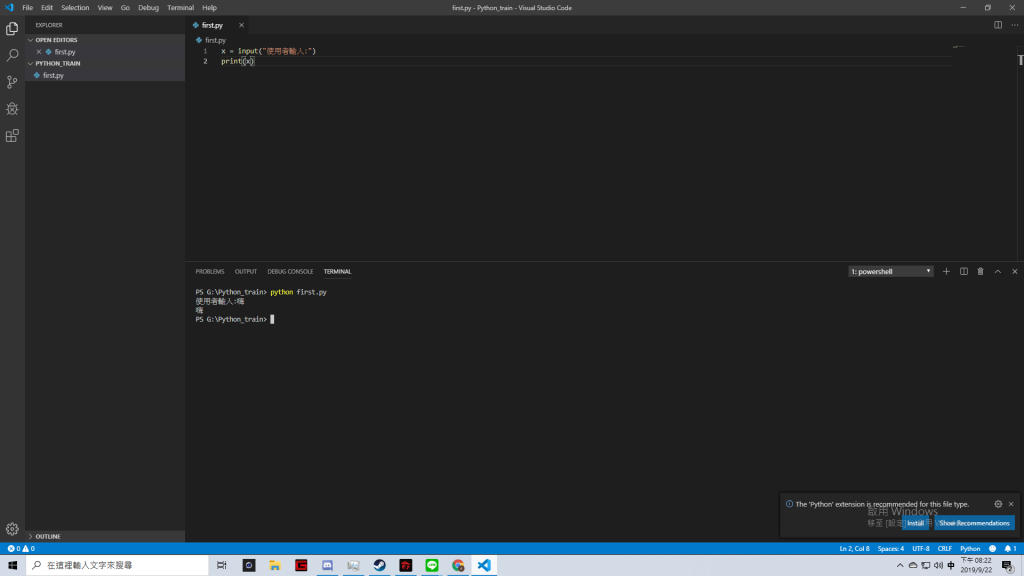Open the Debug view in activity bar
Image resolution: width=1024 pixels, height=576 pixels.
12,109
